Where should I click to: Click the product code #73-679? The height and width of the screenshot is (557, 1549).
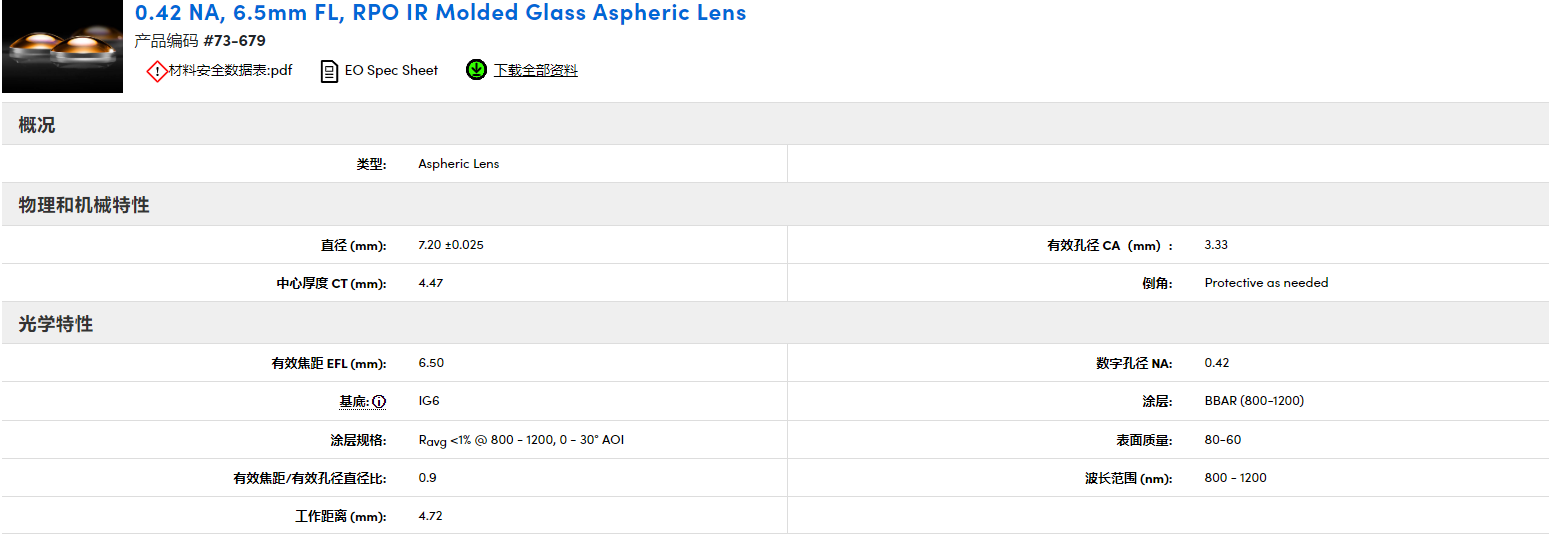pos(234,41)
